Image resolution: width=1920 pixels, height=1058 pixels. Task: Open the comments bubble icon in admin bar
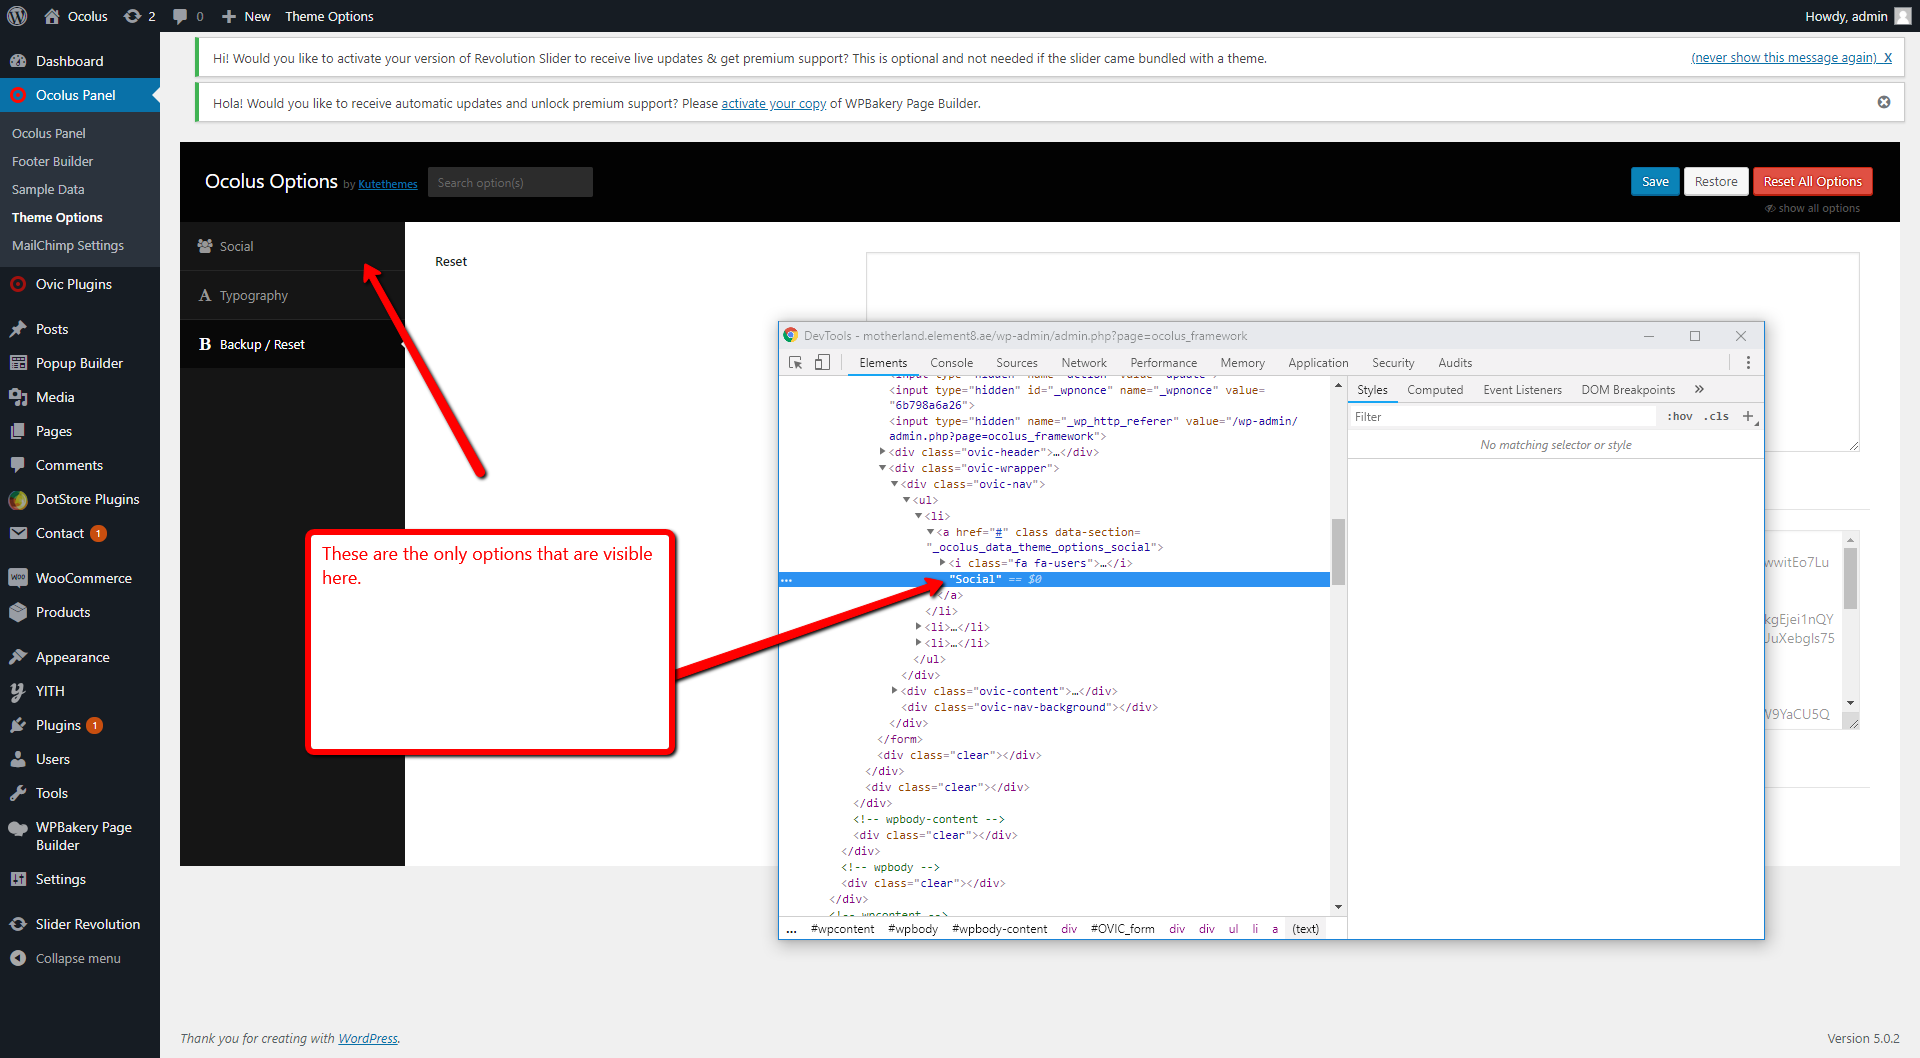pyautogui.click(x=188, y=16)
